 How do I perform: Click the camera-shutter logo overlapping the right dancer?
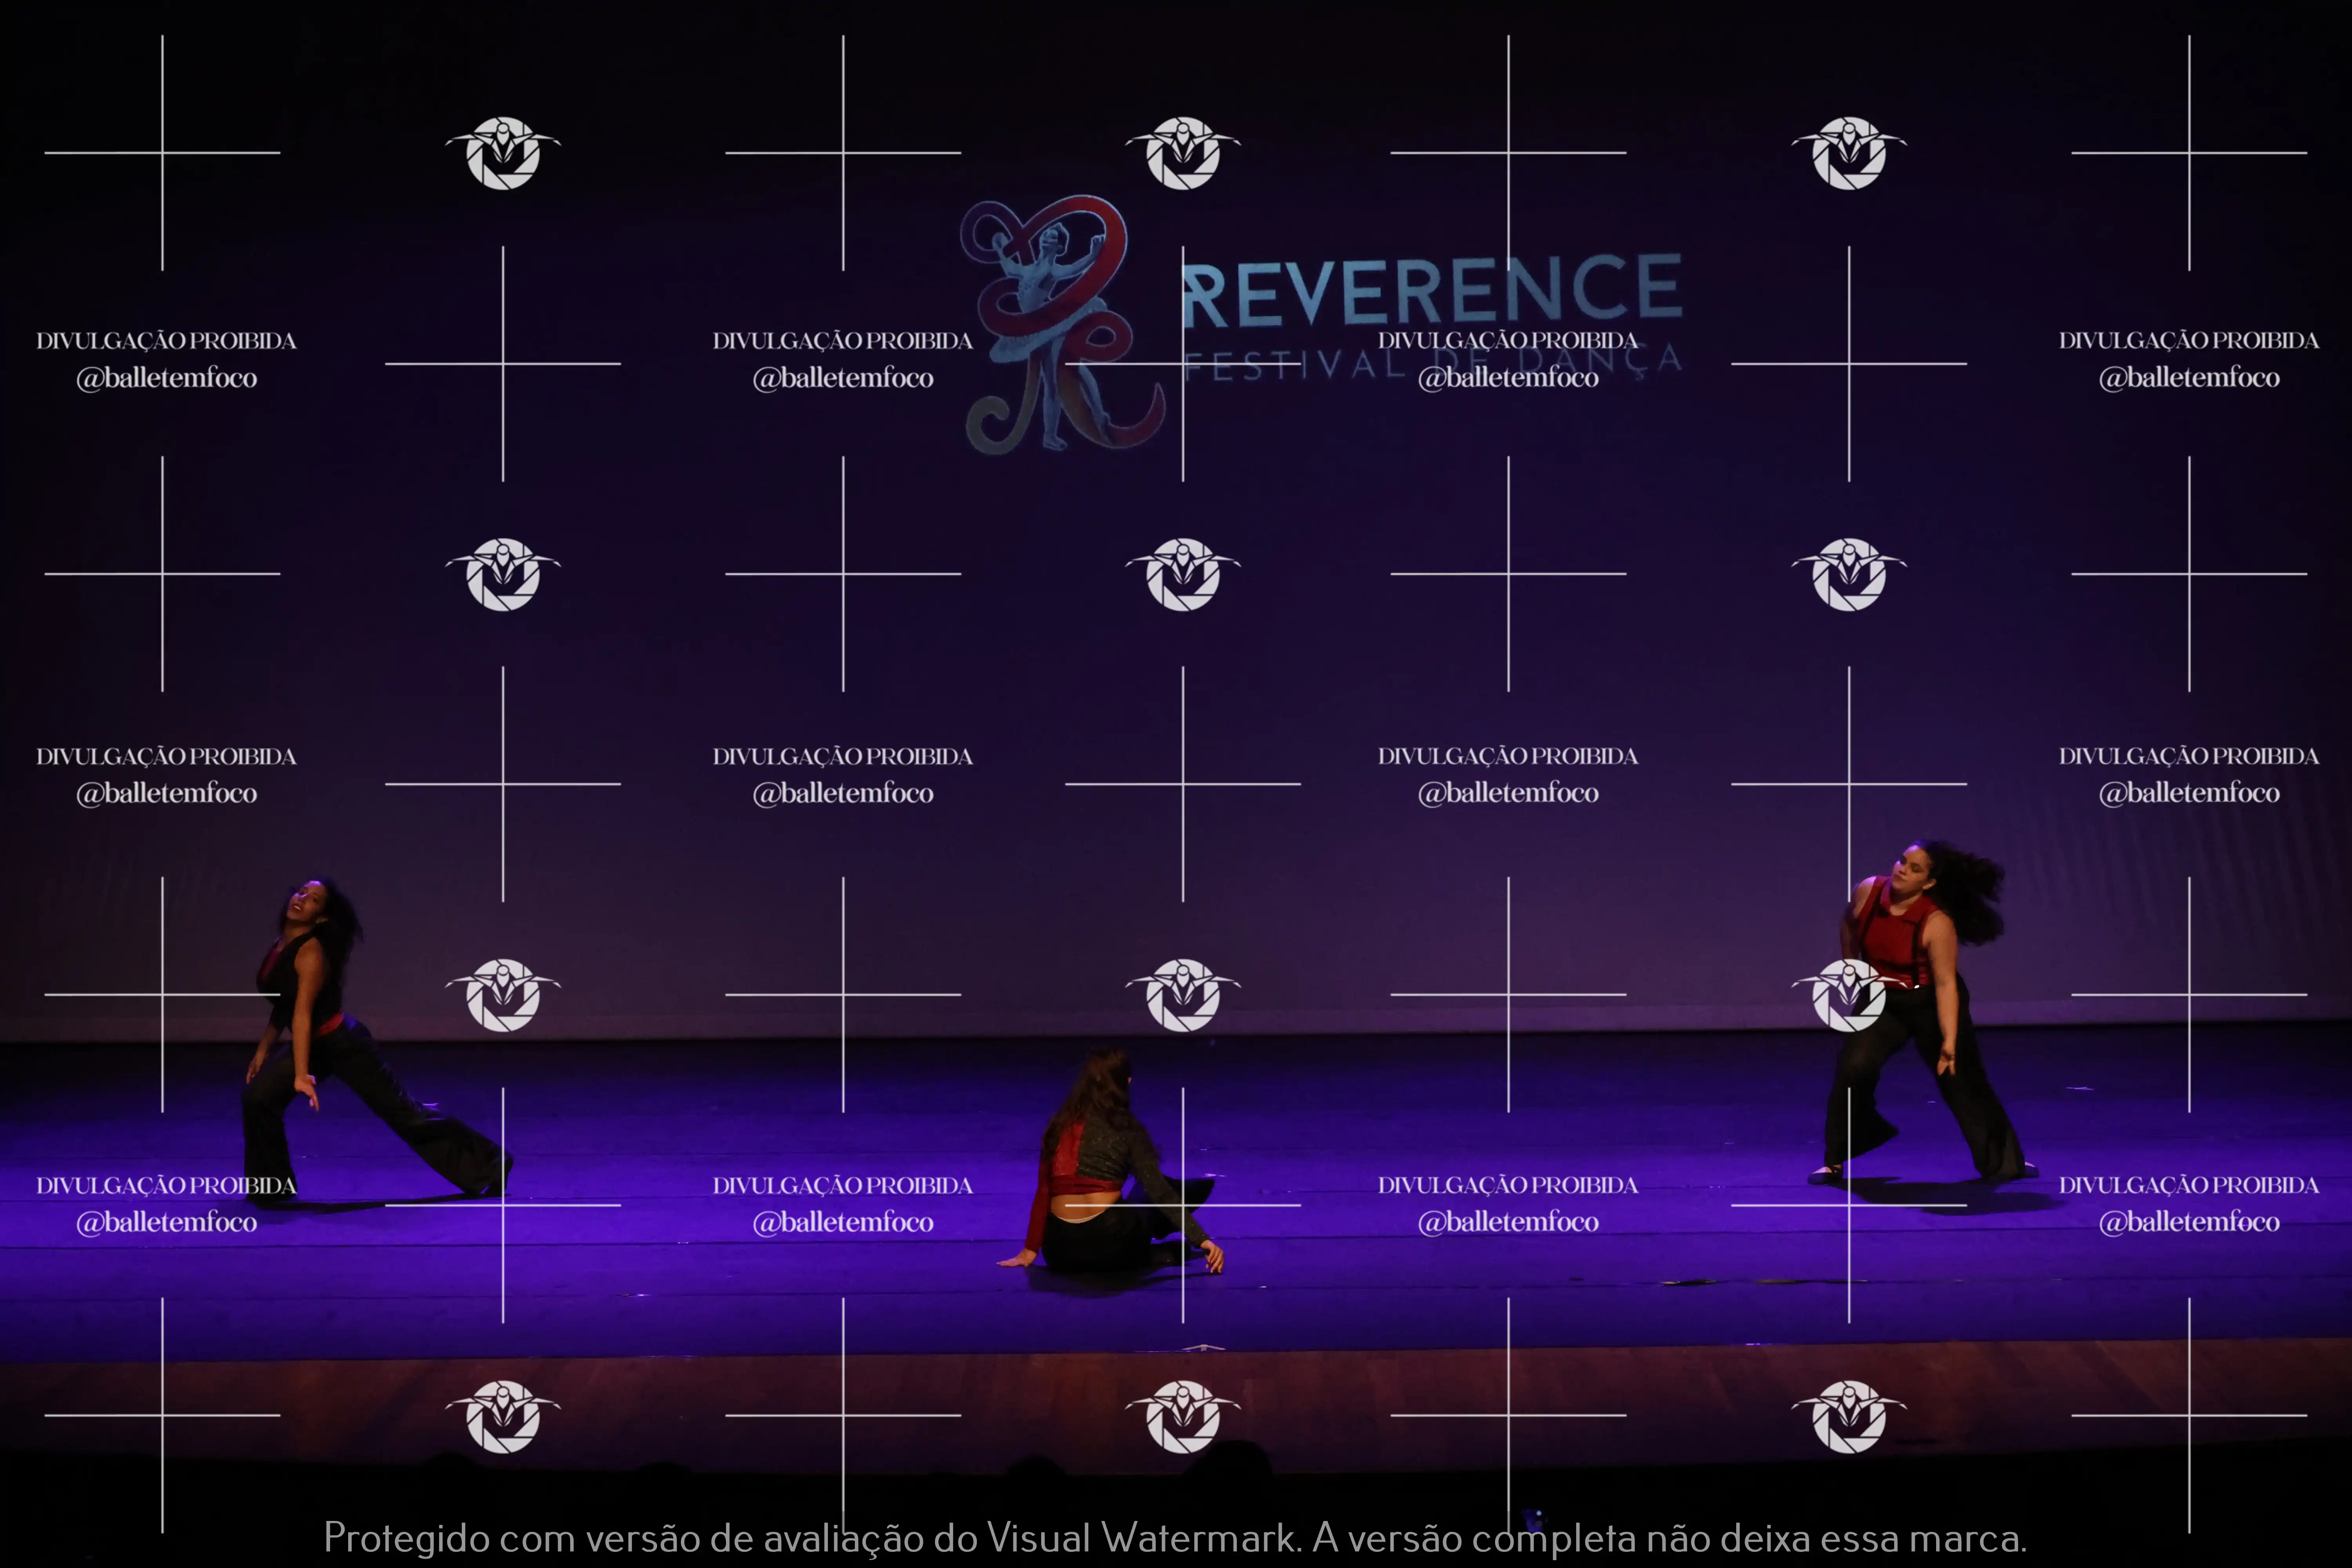(1849, 995)
